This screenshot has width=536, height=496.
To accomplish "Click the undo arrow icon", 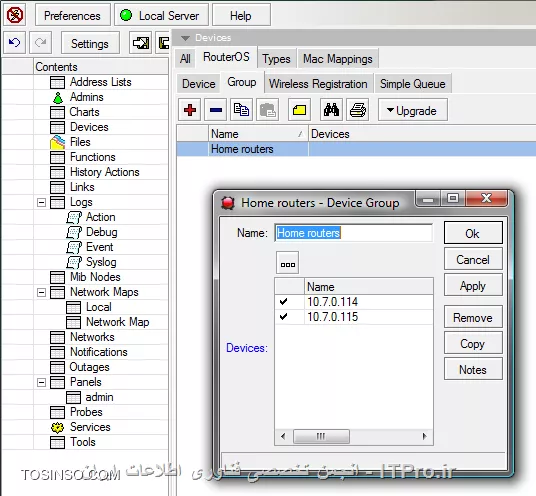I will coord(14,43).
